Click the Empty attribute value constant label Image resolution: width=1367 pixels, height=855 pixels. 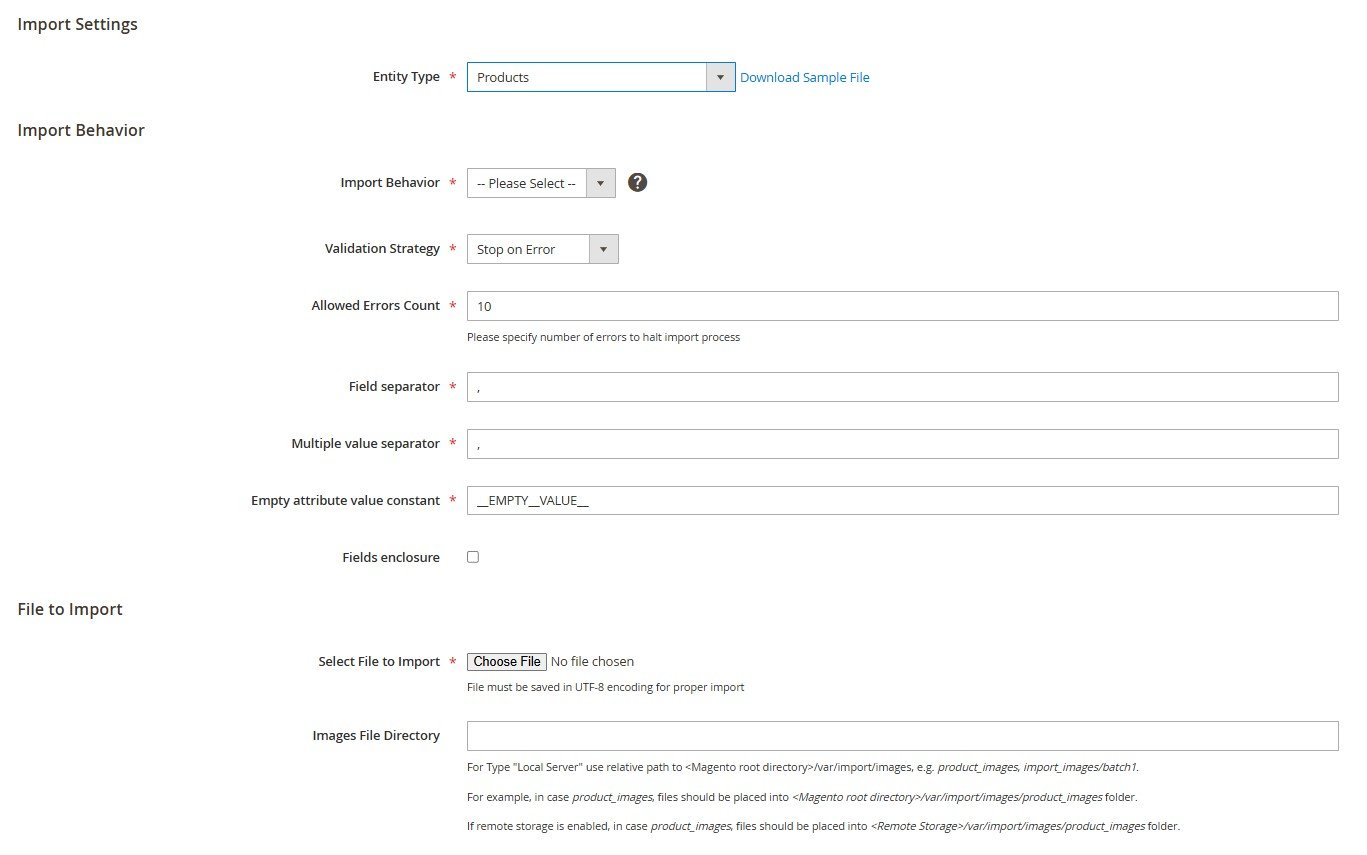tap(345, 500)
